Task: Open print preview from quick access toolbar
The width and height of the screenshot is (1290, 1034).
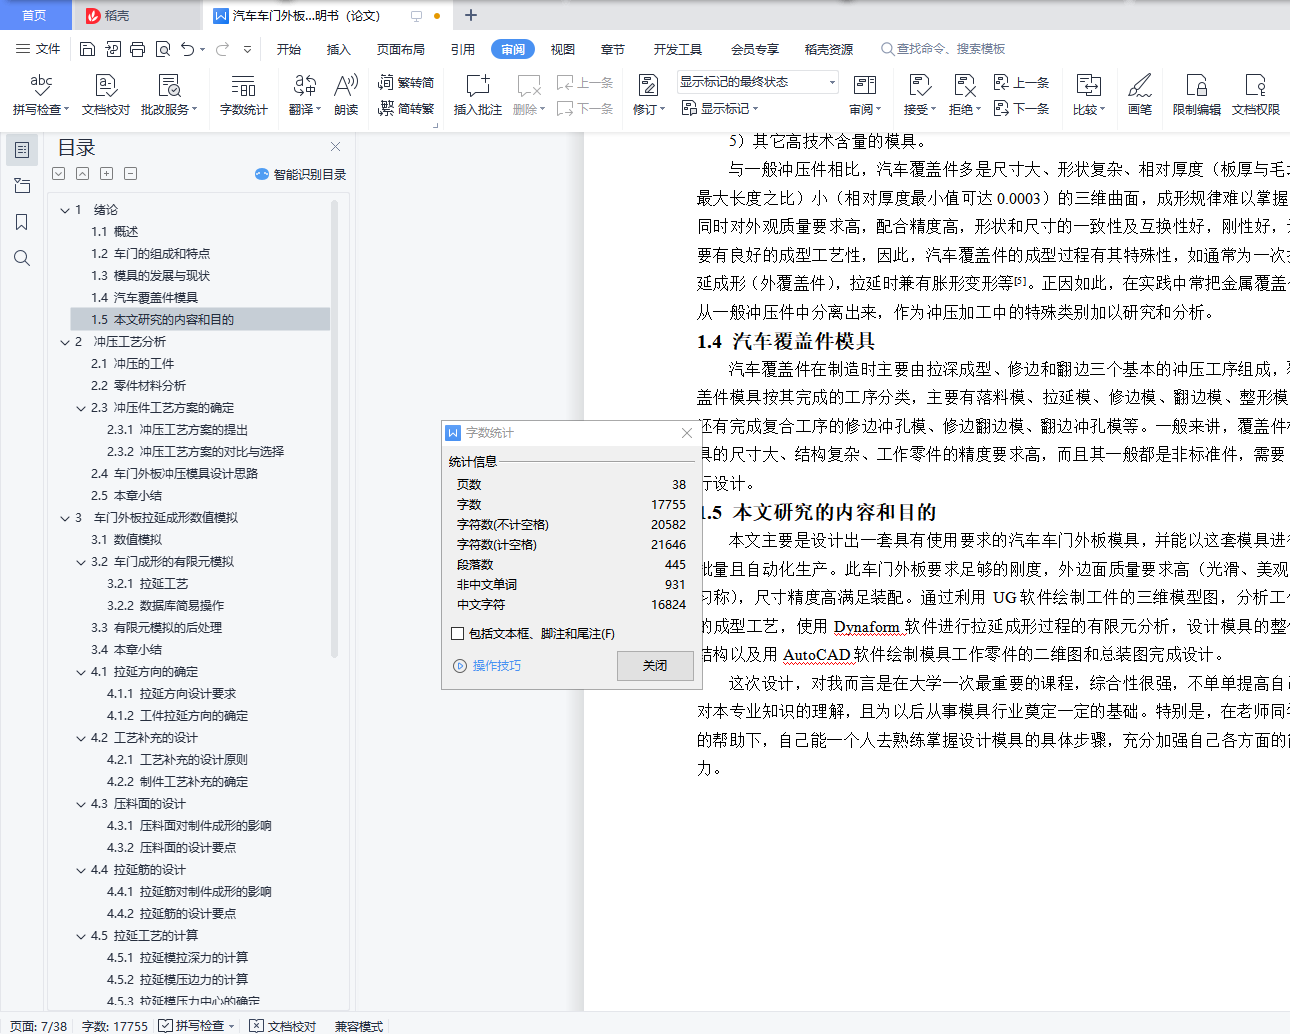Action: click(x=163, y=49)
